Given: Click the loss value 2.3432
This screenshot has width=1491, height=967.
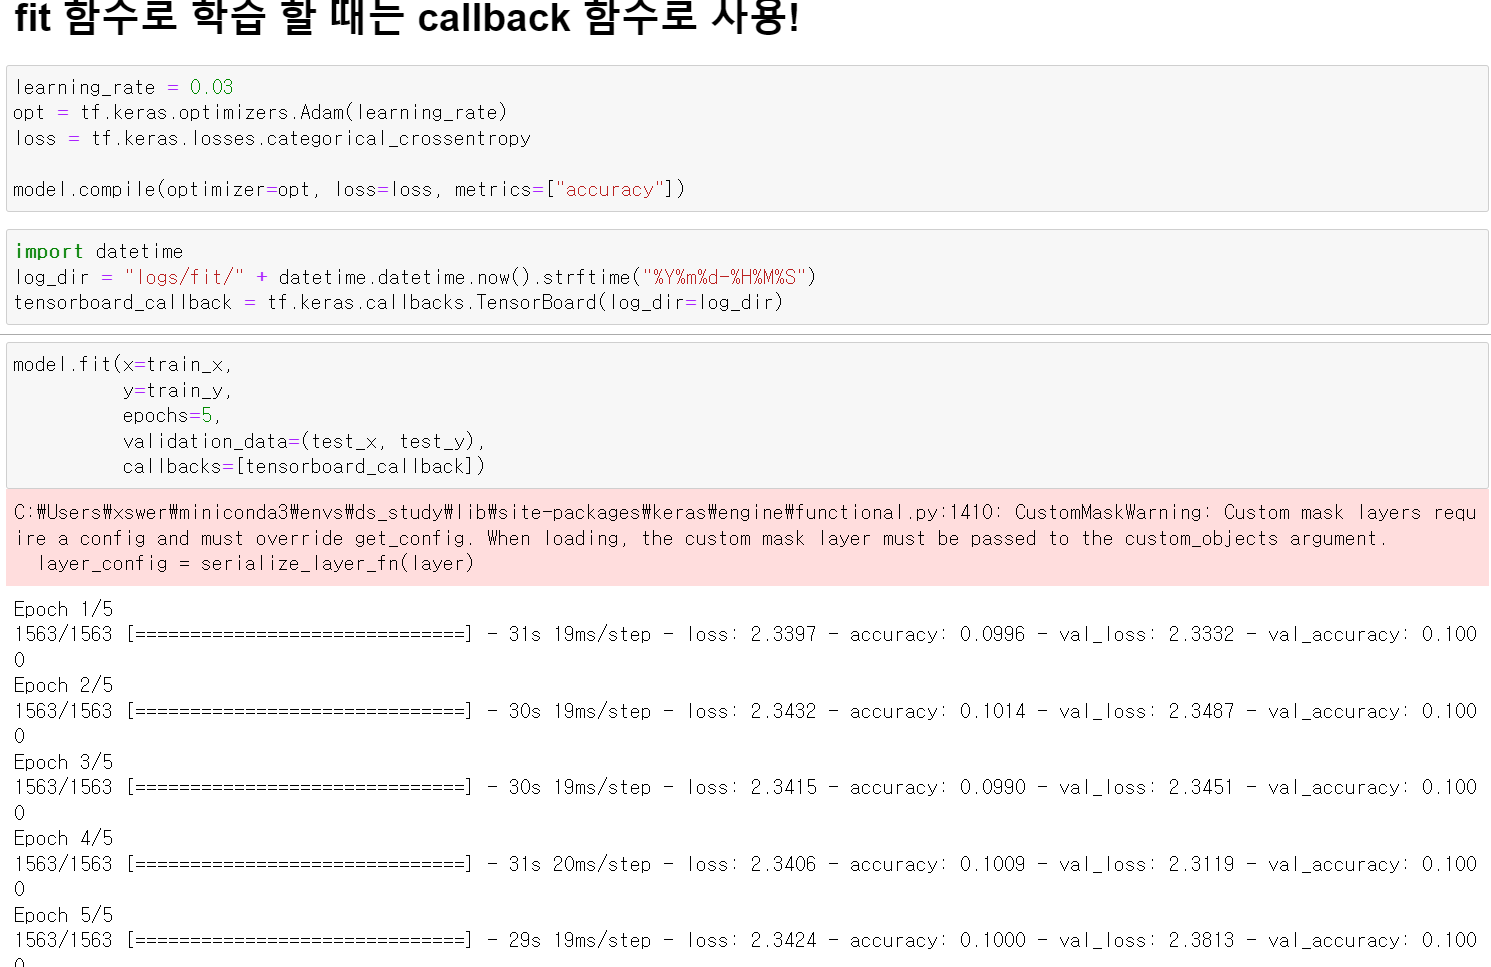Looking at the screenshot, I should pyautogui.click(x=783, y=711).
